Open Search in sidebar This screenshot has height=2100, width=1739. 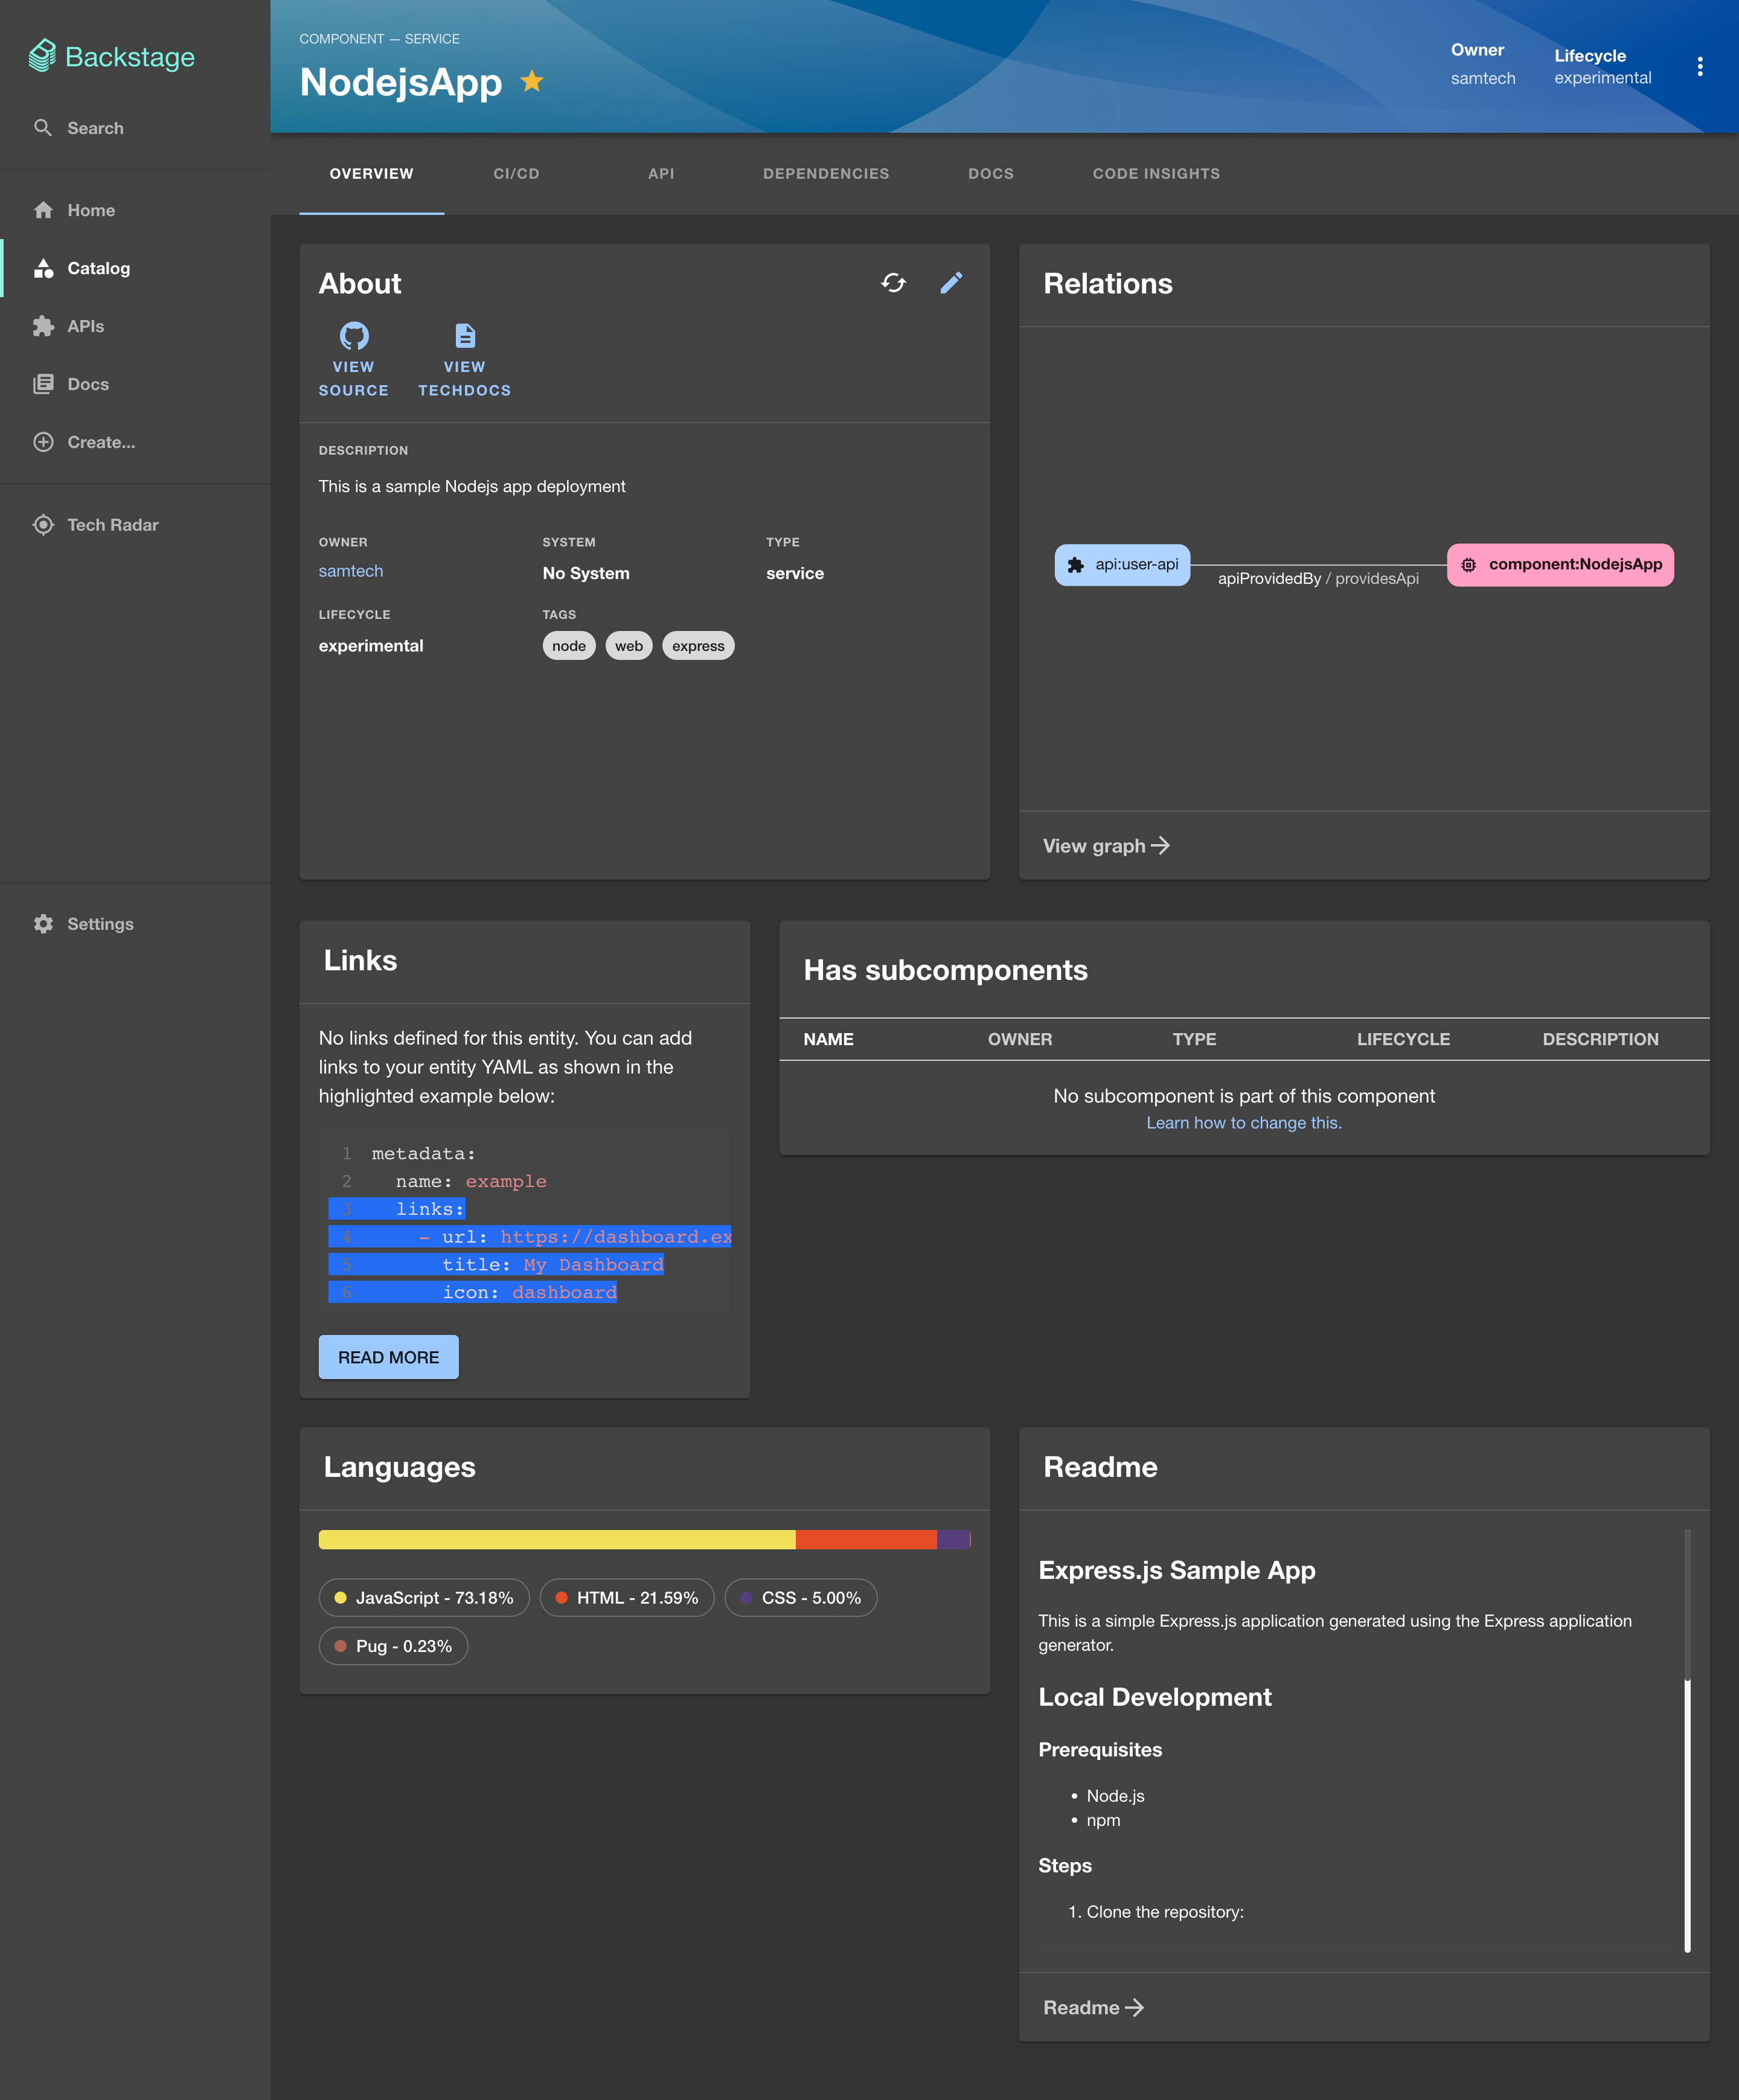[78, 128]
